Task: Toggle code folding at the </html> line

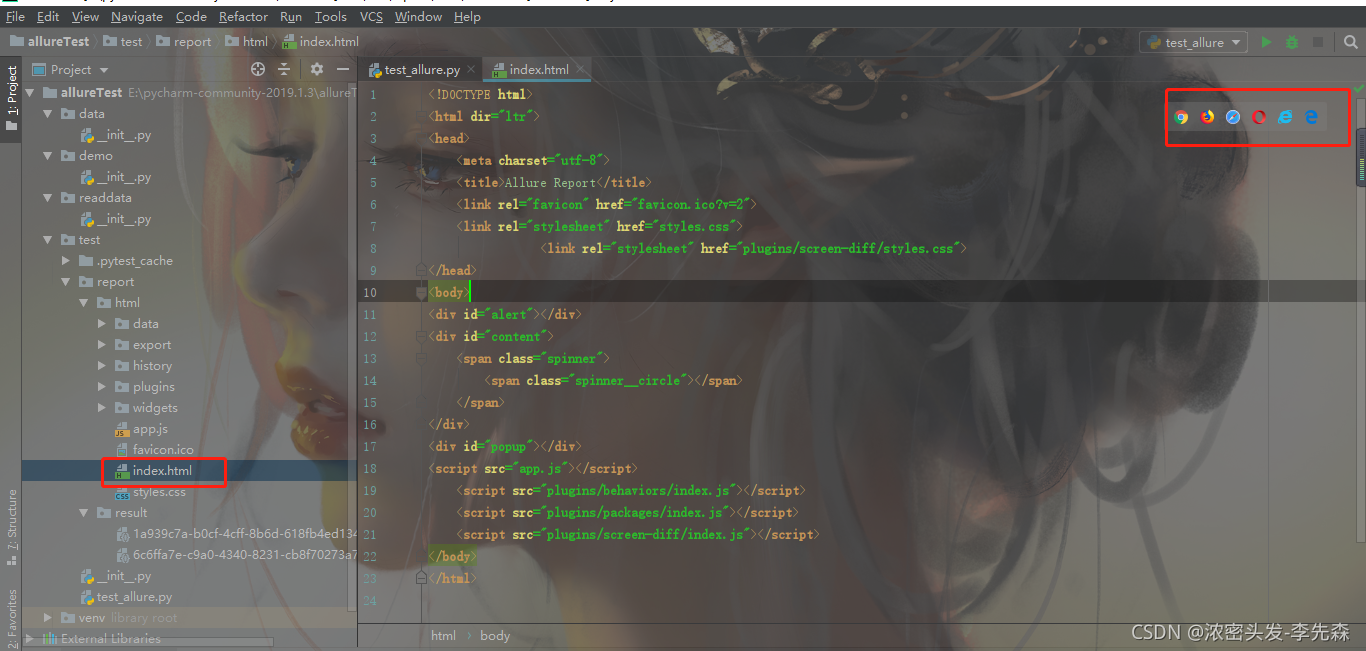Action: (421, 578)
